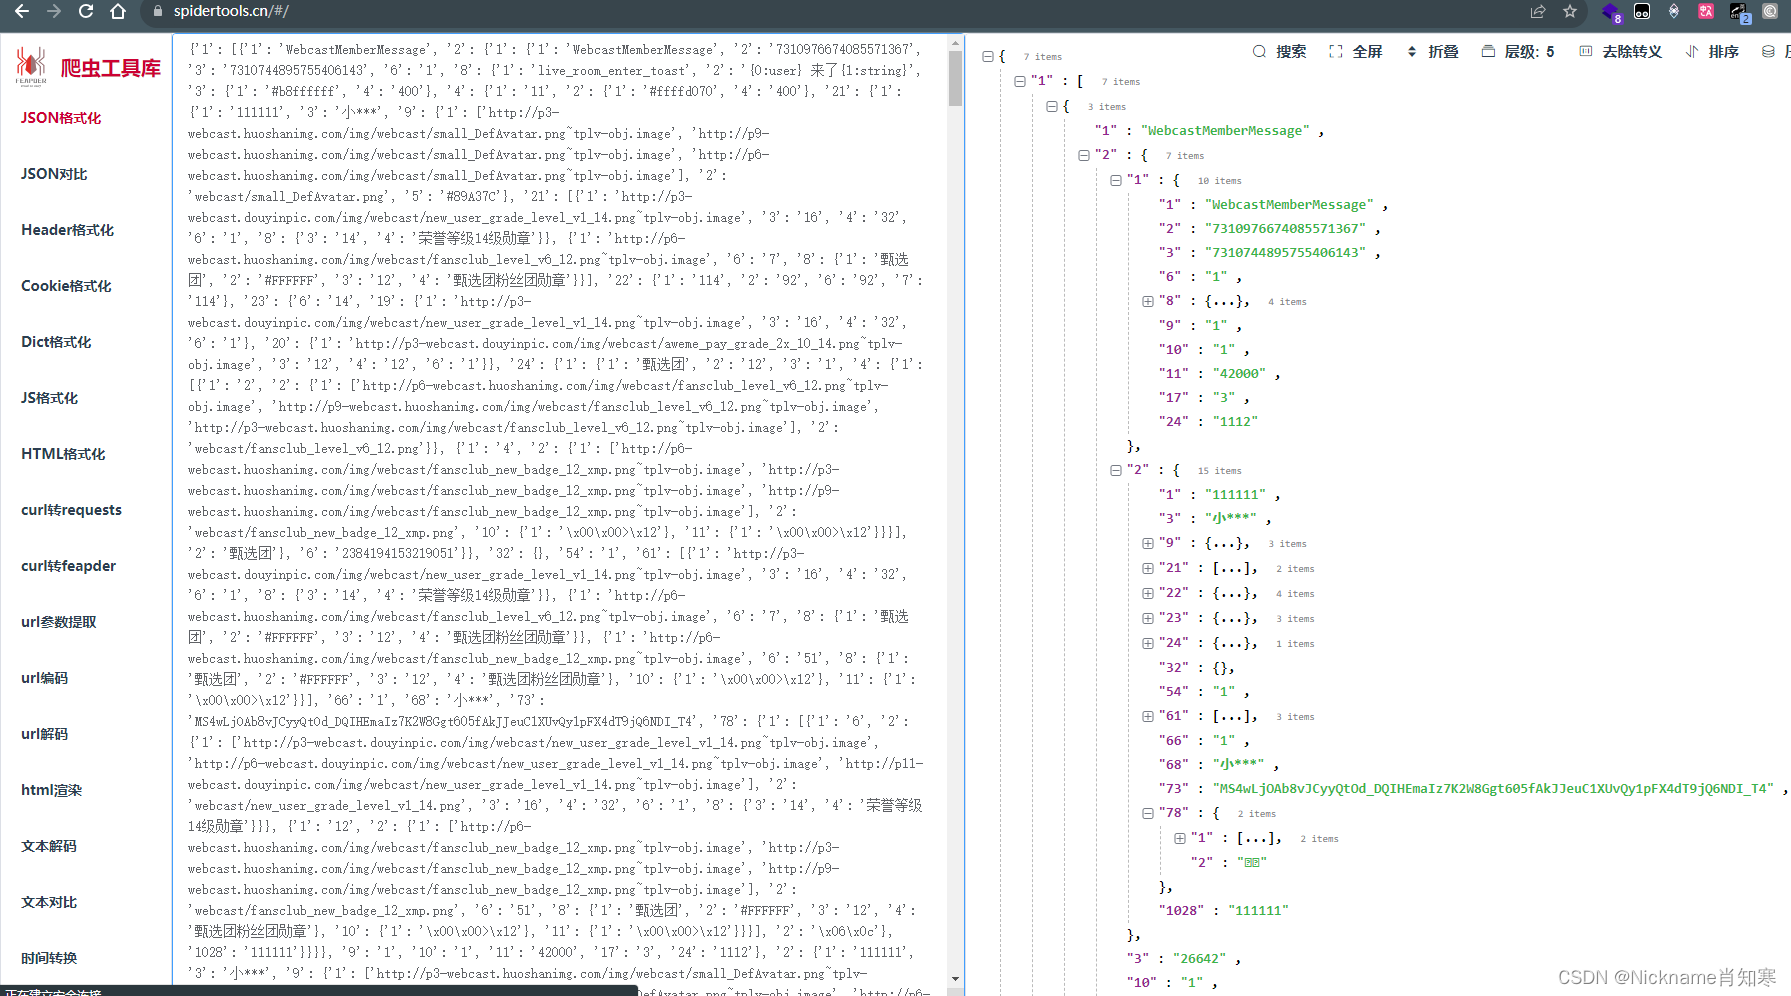Open HTML格式化 tool

(x=63, y=454)
